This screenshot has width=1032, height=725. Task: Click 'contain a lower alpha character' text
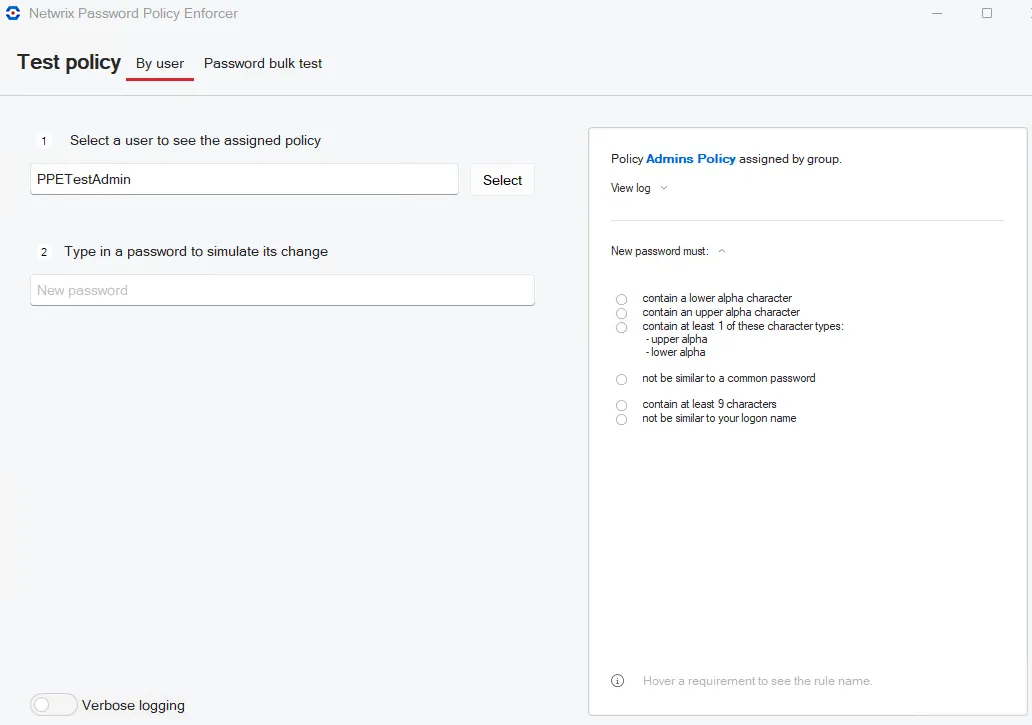pos(717,298)
